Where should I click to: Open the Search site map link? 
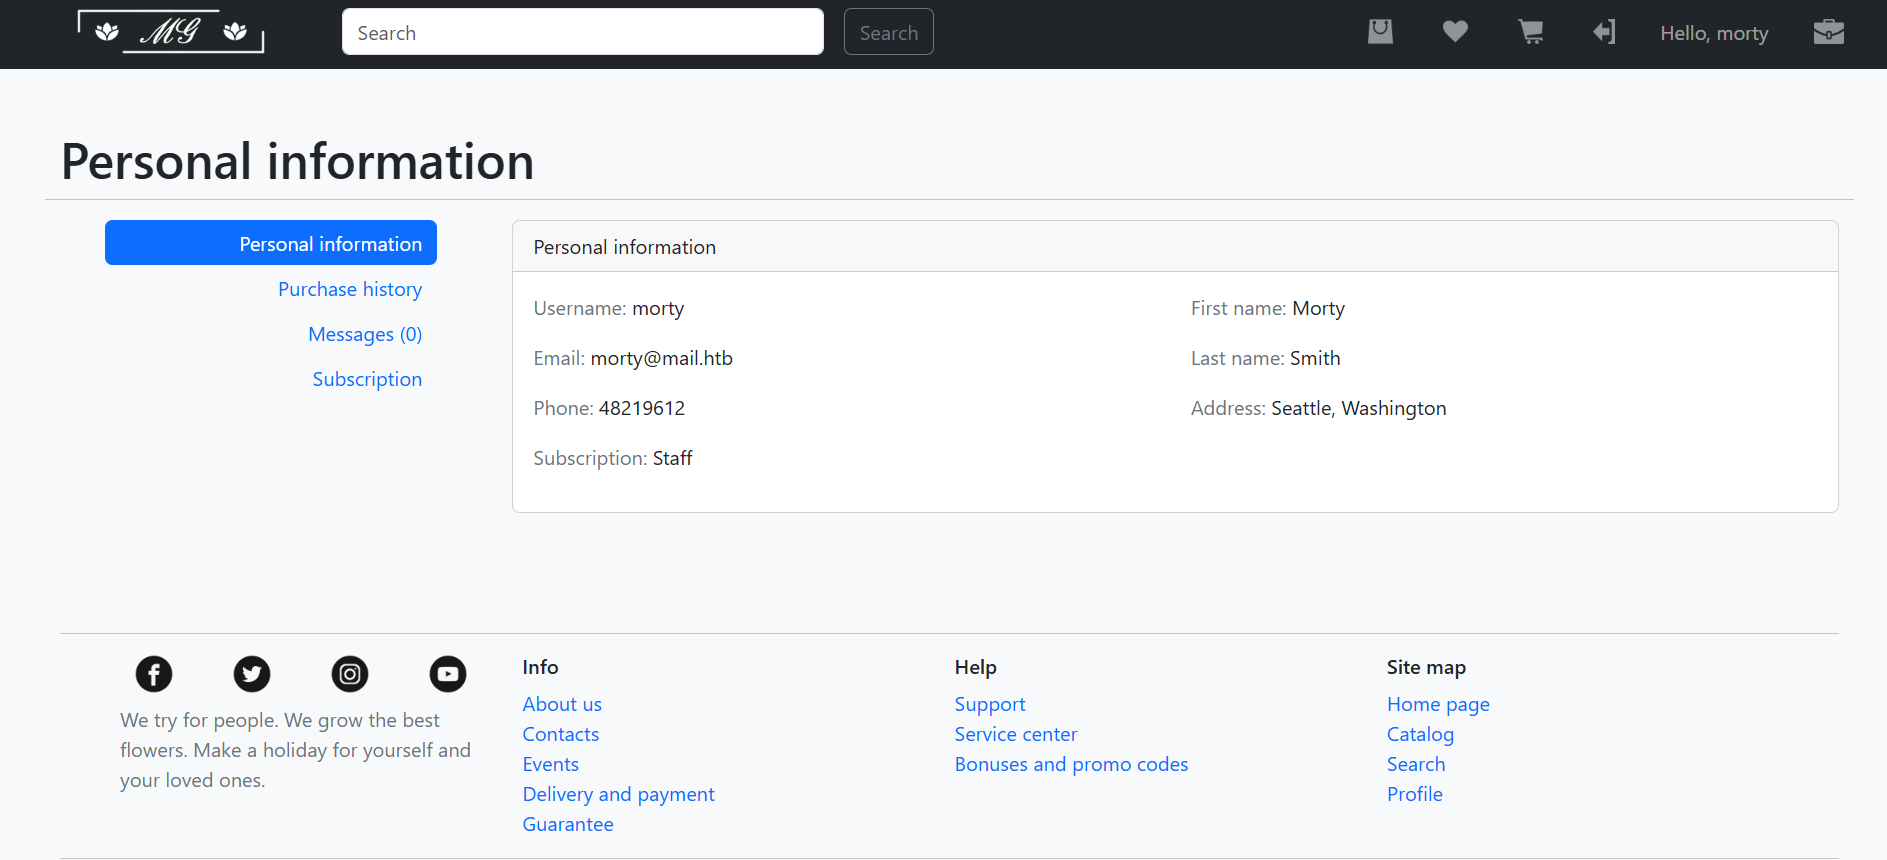[1416, 764]
